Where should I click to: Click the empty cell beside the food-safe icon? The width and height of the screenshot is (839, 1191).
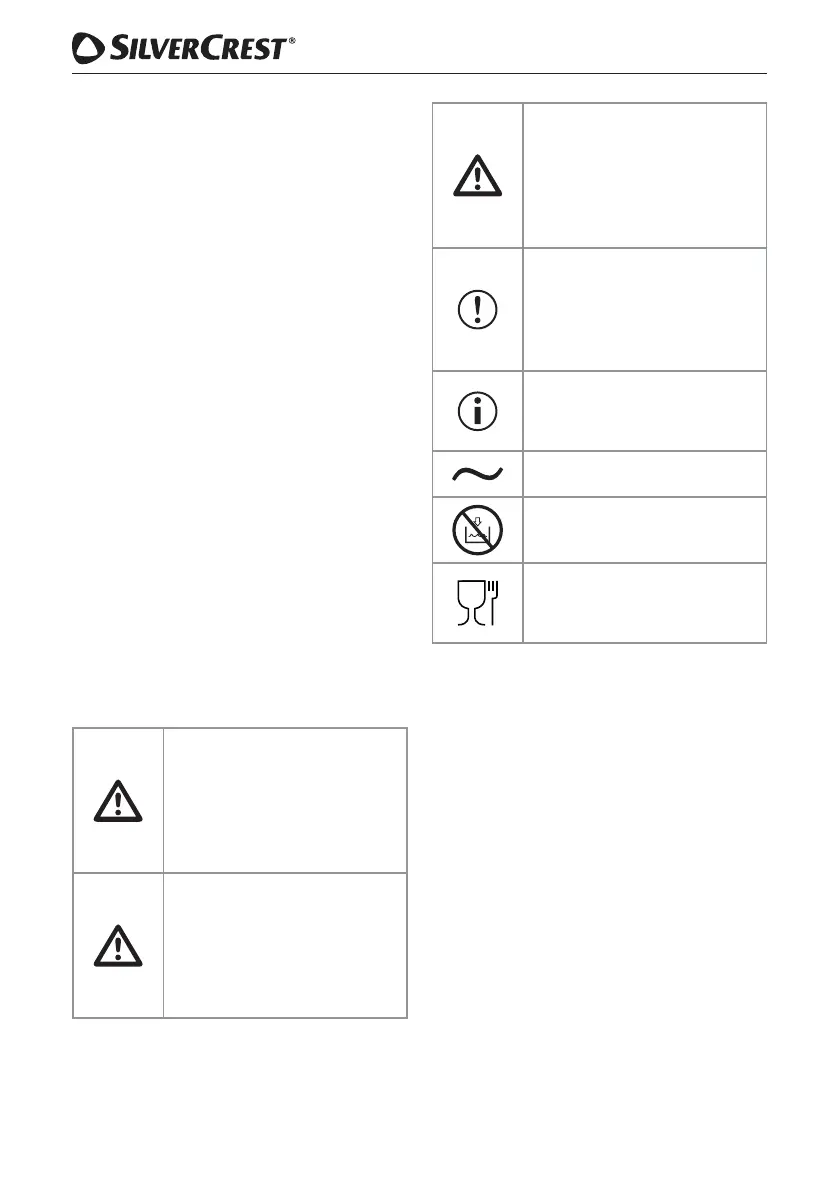coord(644,602)
